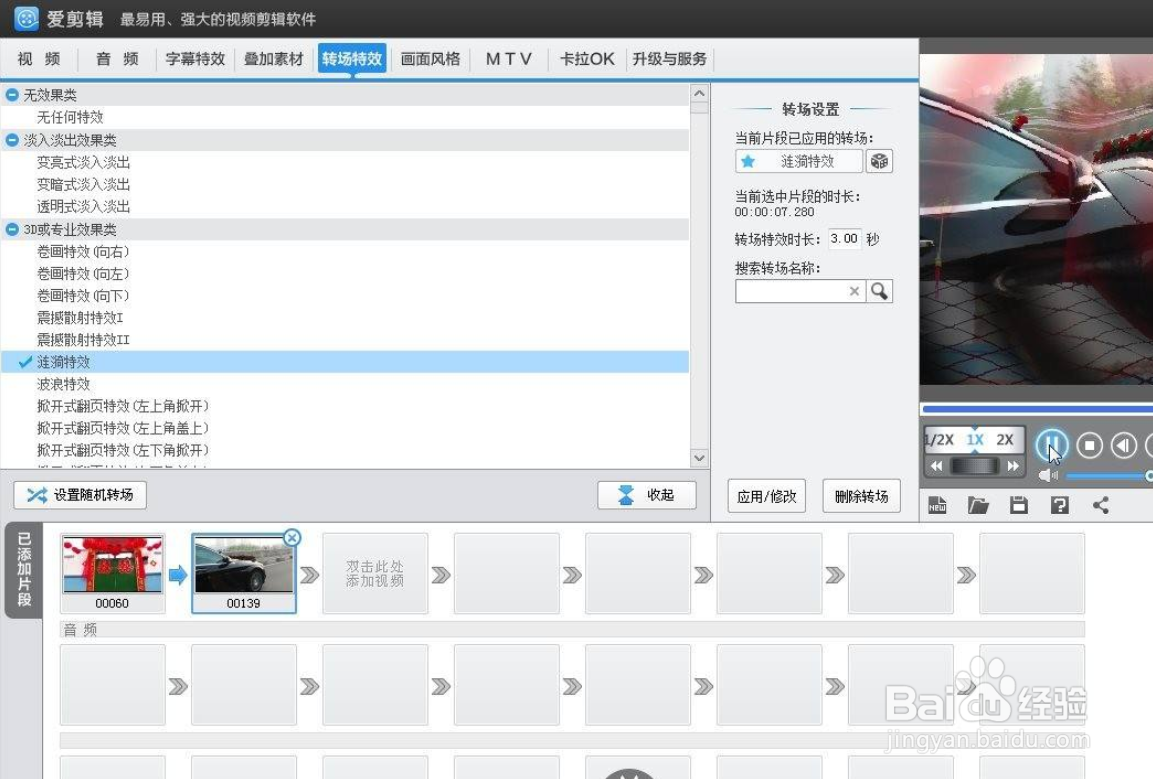The width and height of the screenshot is (1153, 779).
Task: Delete the transition using 删除转场
Action: (861, 495)
